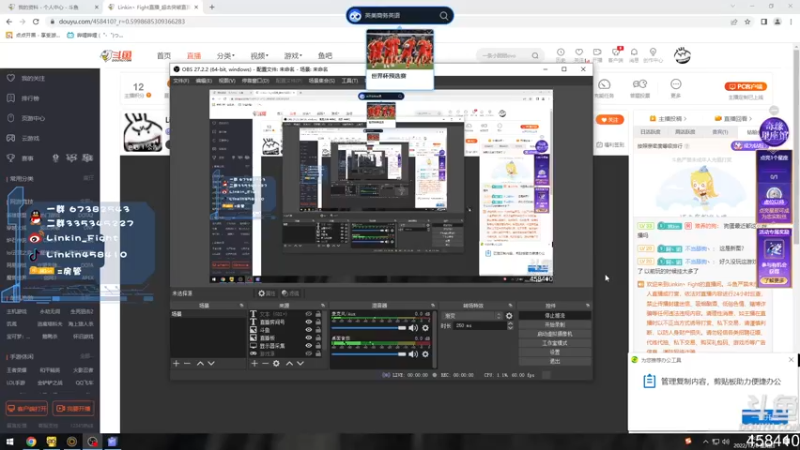Open desktop audio channel settings gear
Screen dimensions: 800x450
(426, 354)
